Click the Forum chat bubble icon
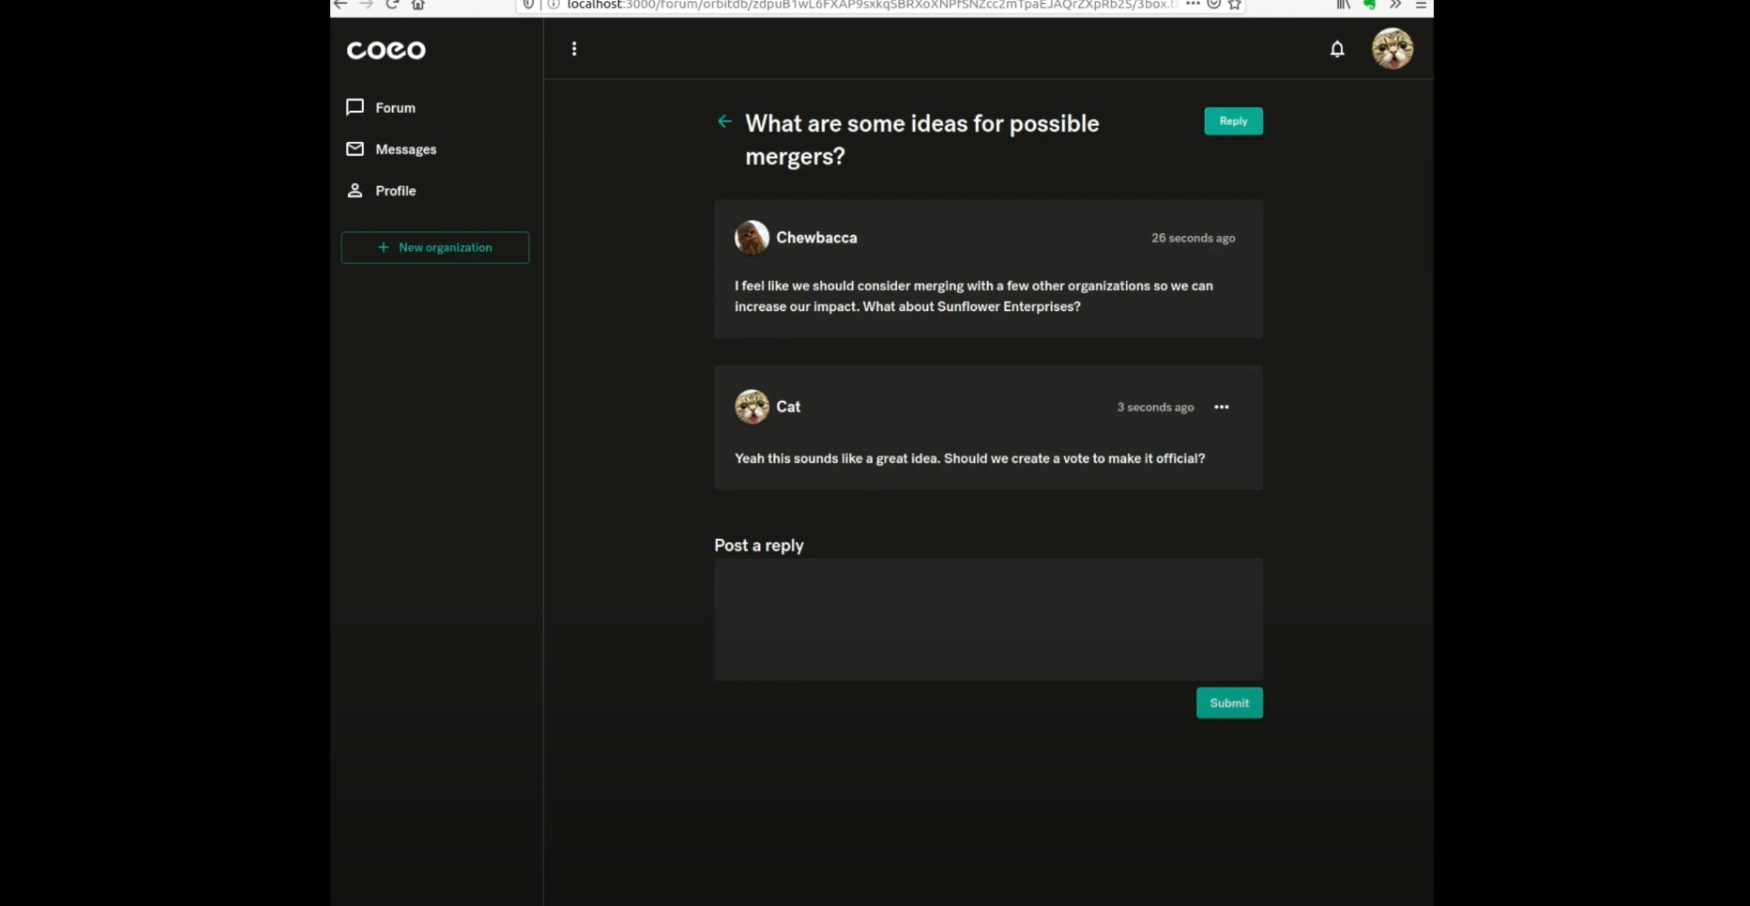The height and width of the screenshot is (906, 1750). point(355,107)
